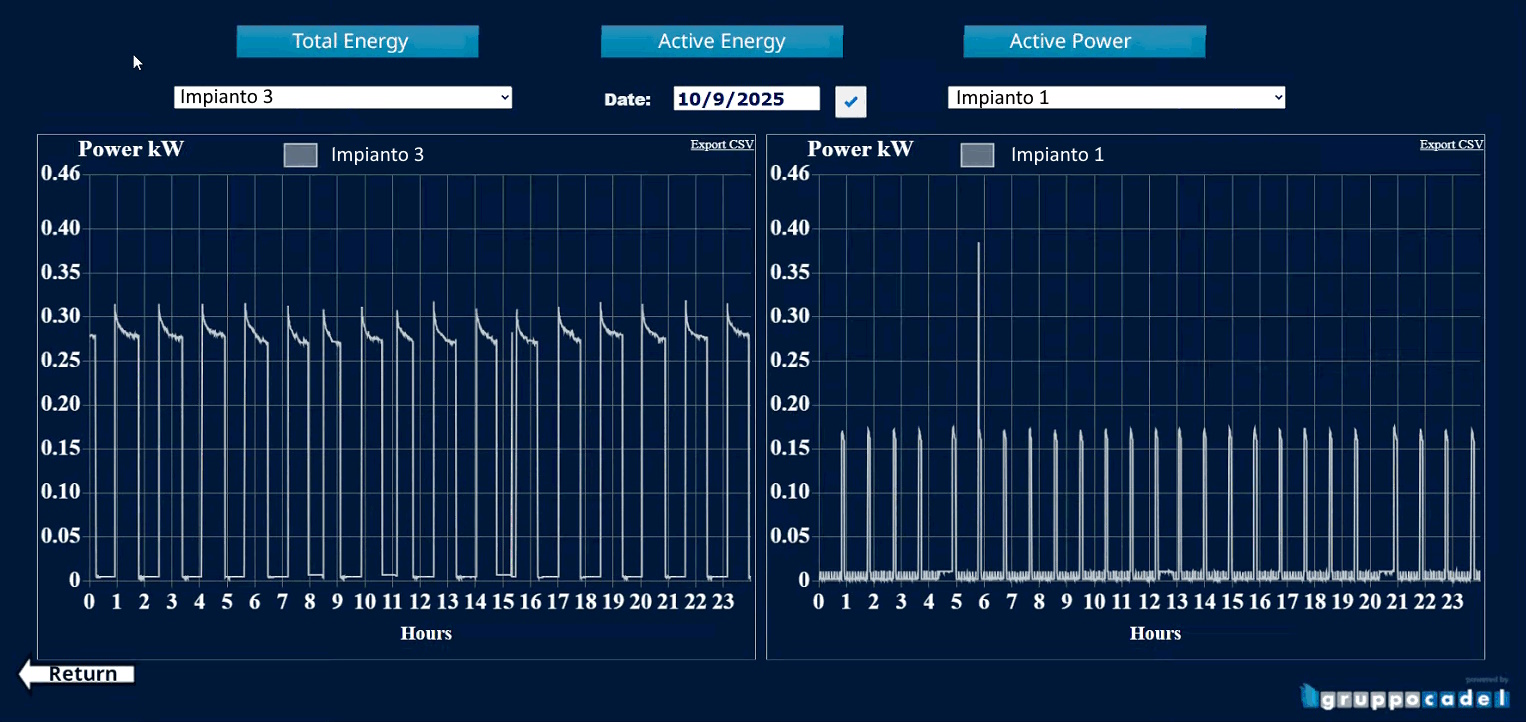The image size is (1526, 722).
Task: Click the Power kW title on left chart
Action: (131, 149)
